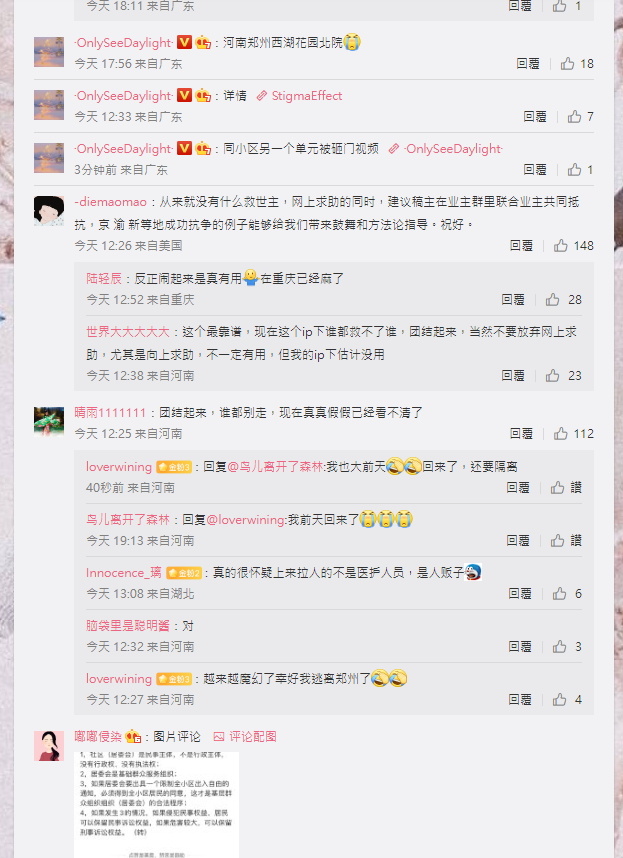Screen dimensions: 623x858
Task: Like 脑袋里是聪明酱's reply 对
Action: point(559,647)
